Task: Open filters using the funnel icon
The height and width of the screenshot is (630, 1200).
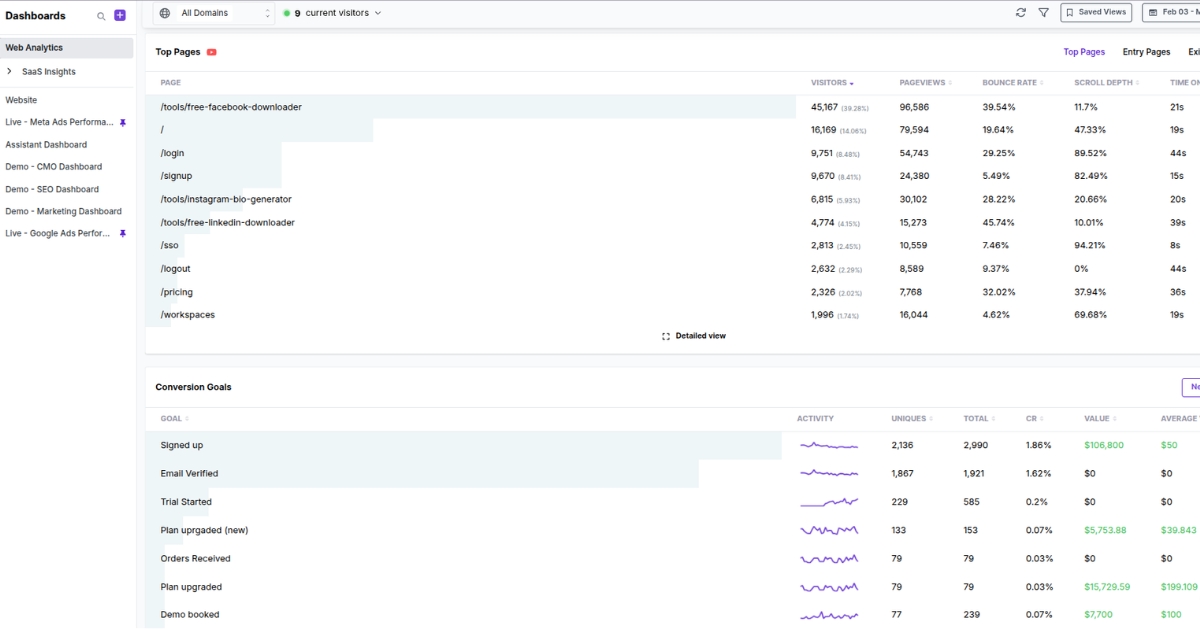Action: [x=1043, y=13]
